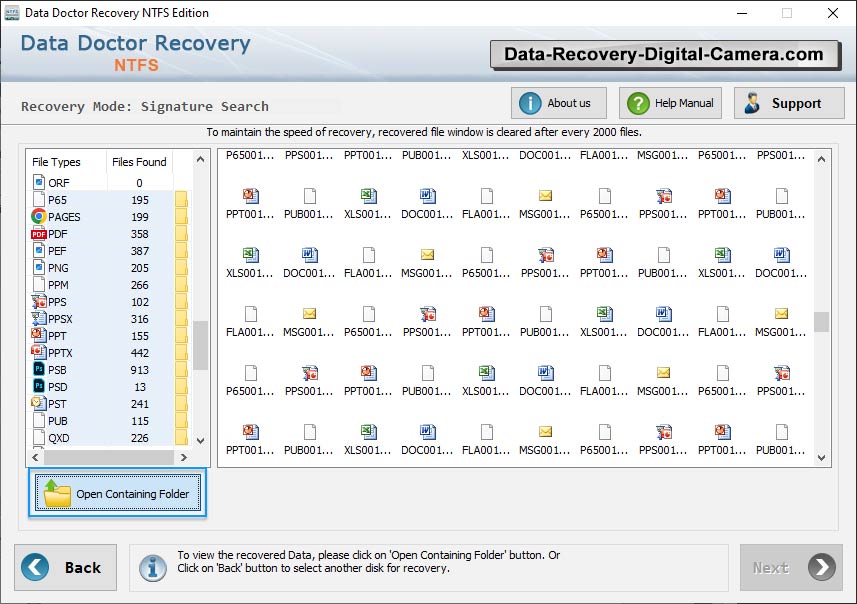Open folder icon in the PSB row
Screen dimensions: 857x604
tap(181, 370)
